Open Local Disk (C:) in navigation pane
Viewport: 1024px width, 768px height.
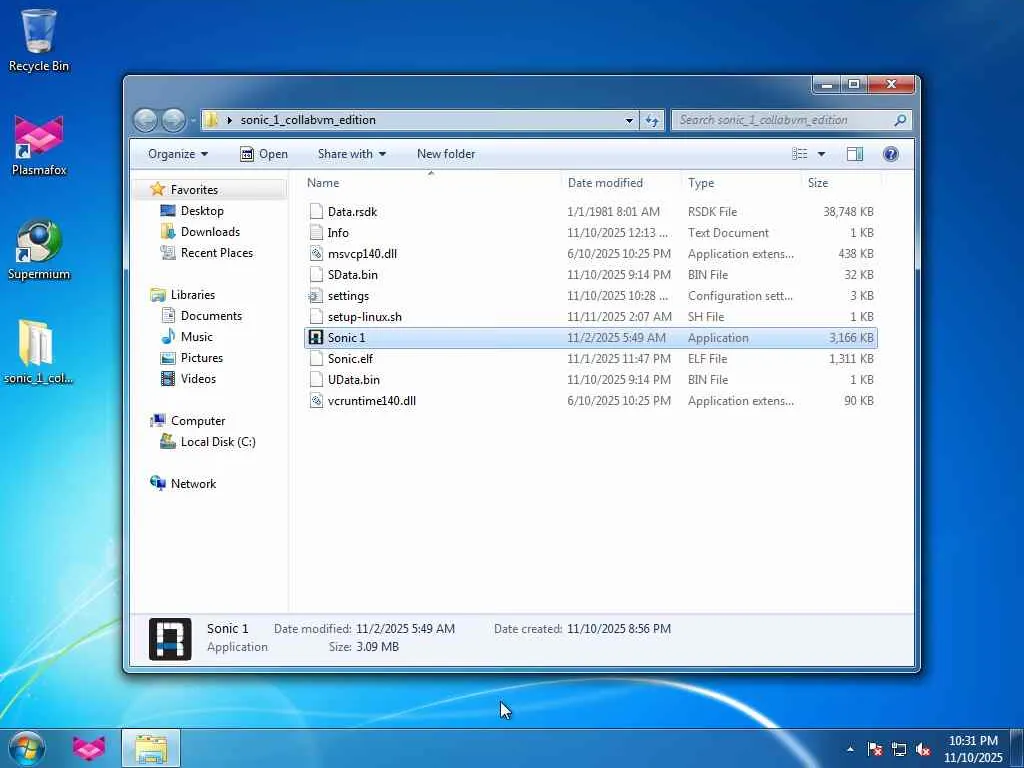click(217, 441)
